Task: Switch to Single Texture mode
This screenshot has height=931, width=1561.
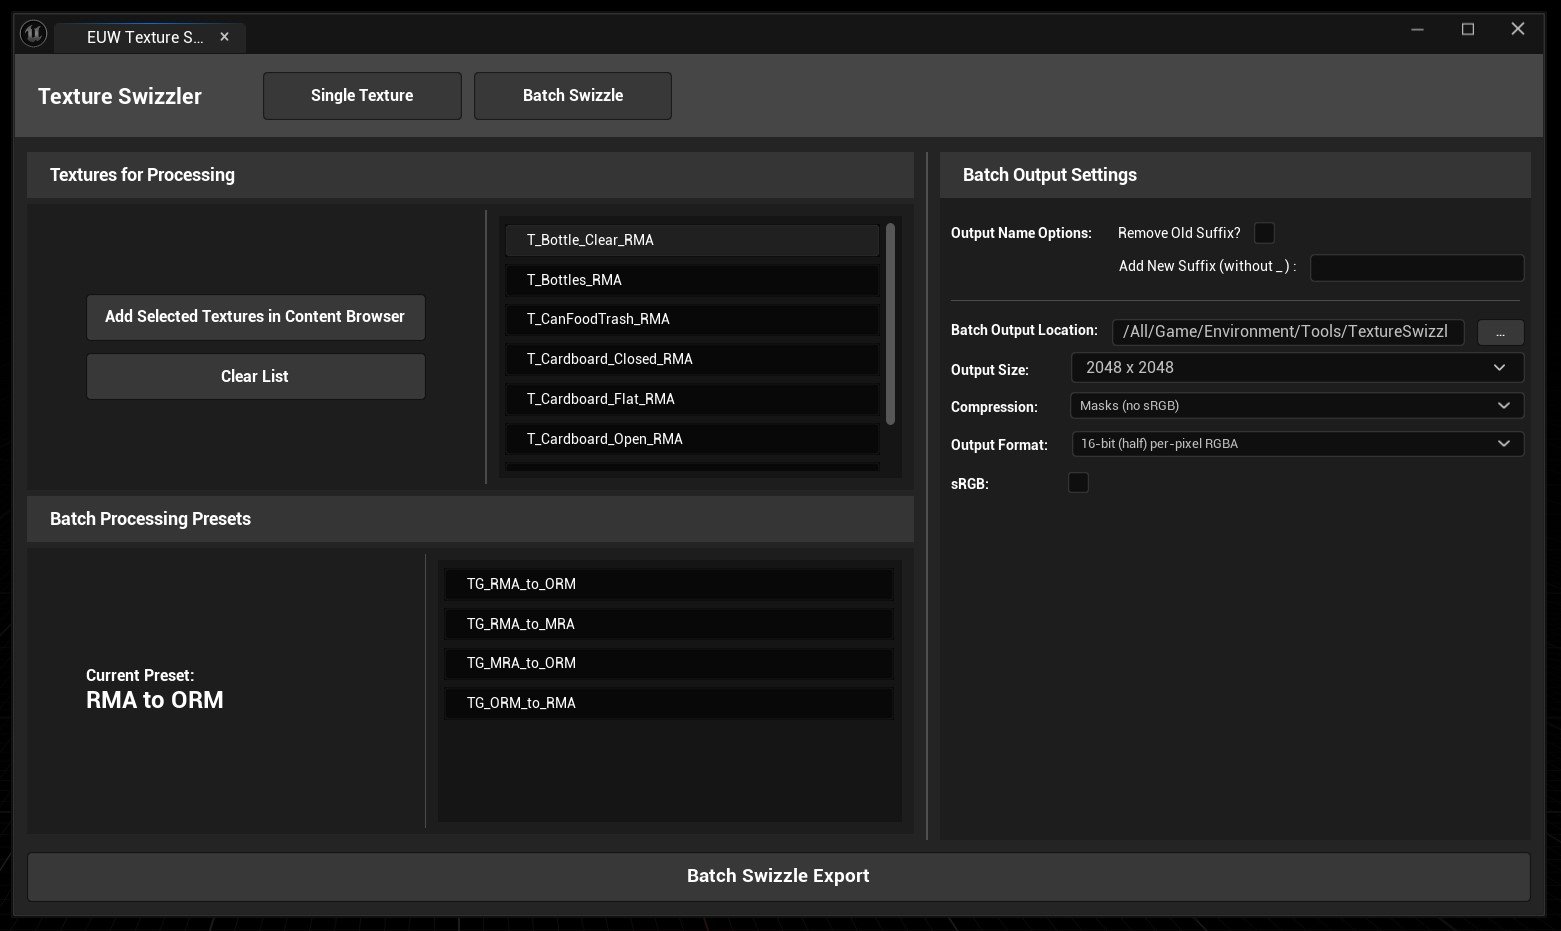Action: point(362,95)
